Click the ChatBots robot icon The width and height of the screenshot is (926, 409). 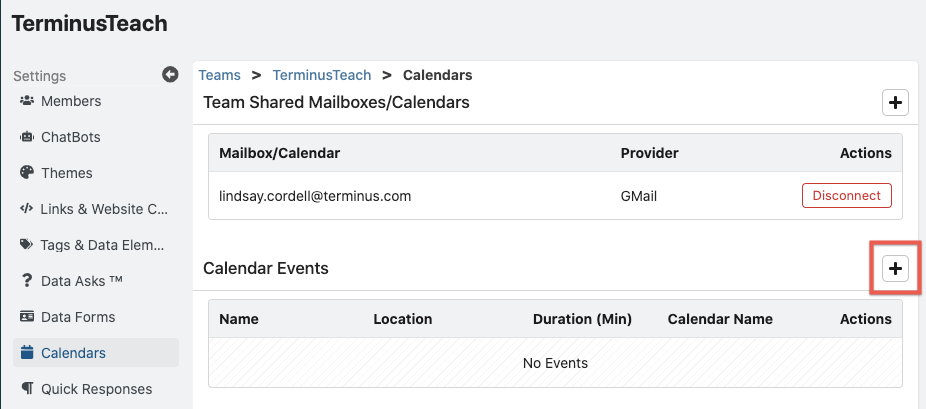[27, 137]
